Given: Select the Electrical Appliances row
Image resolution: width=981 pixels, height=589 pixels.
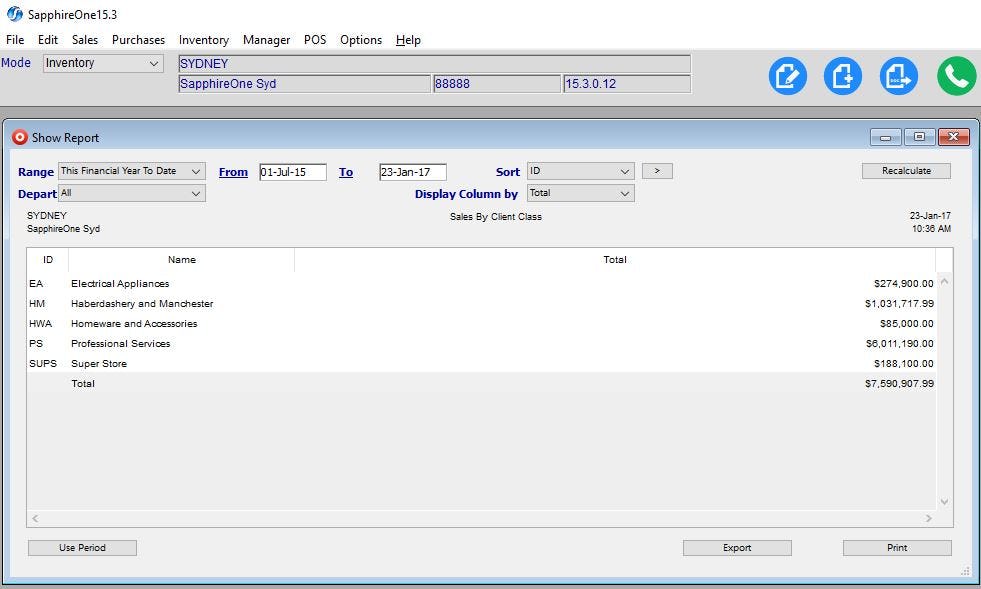Looking at the screenshot, I should [481, 284].
